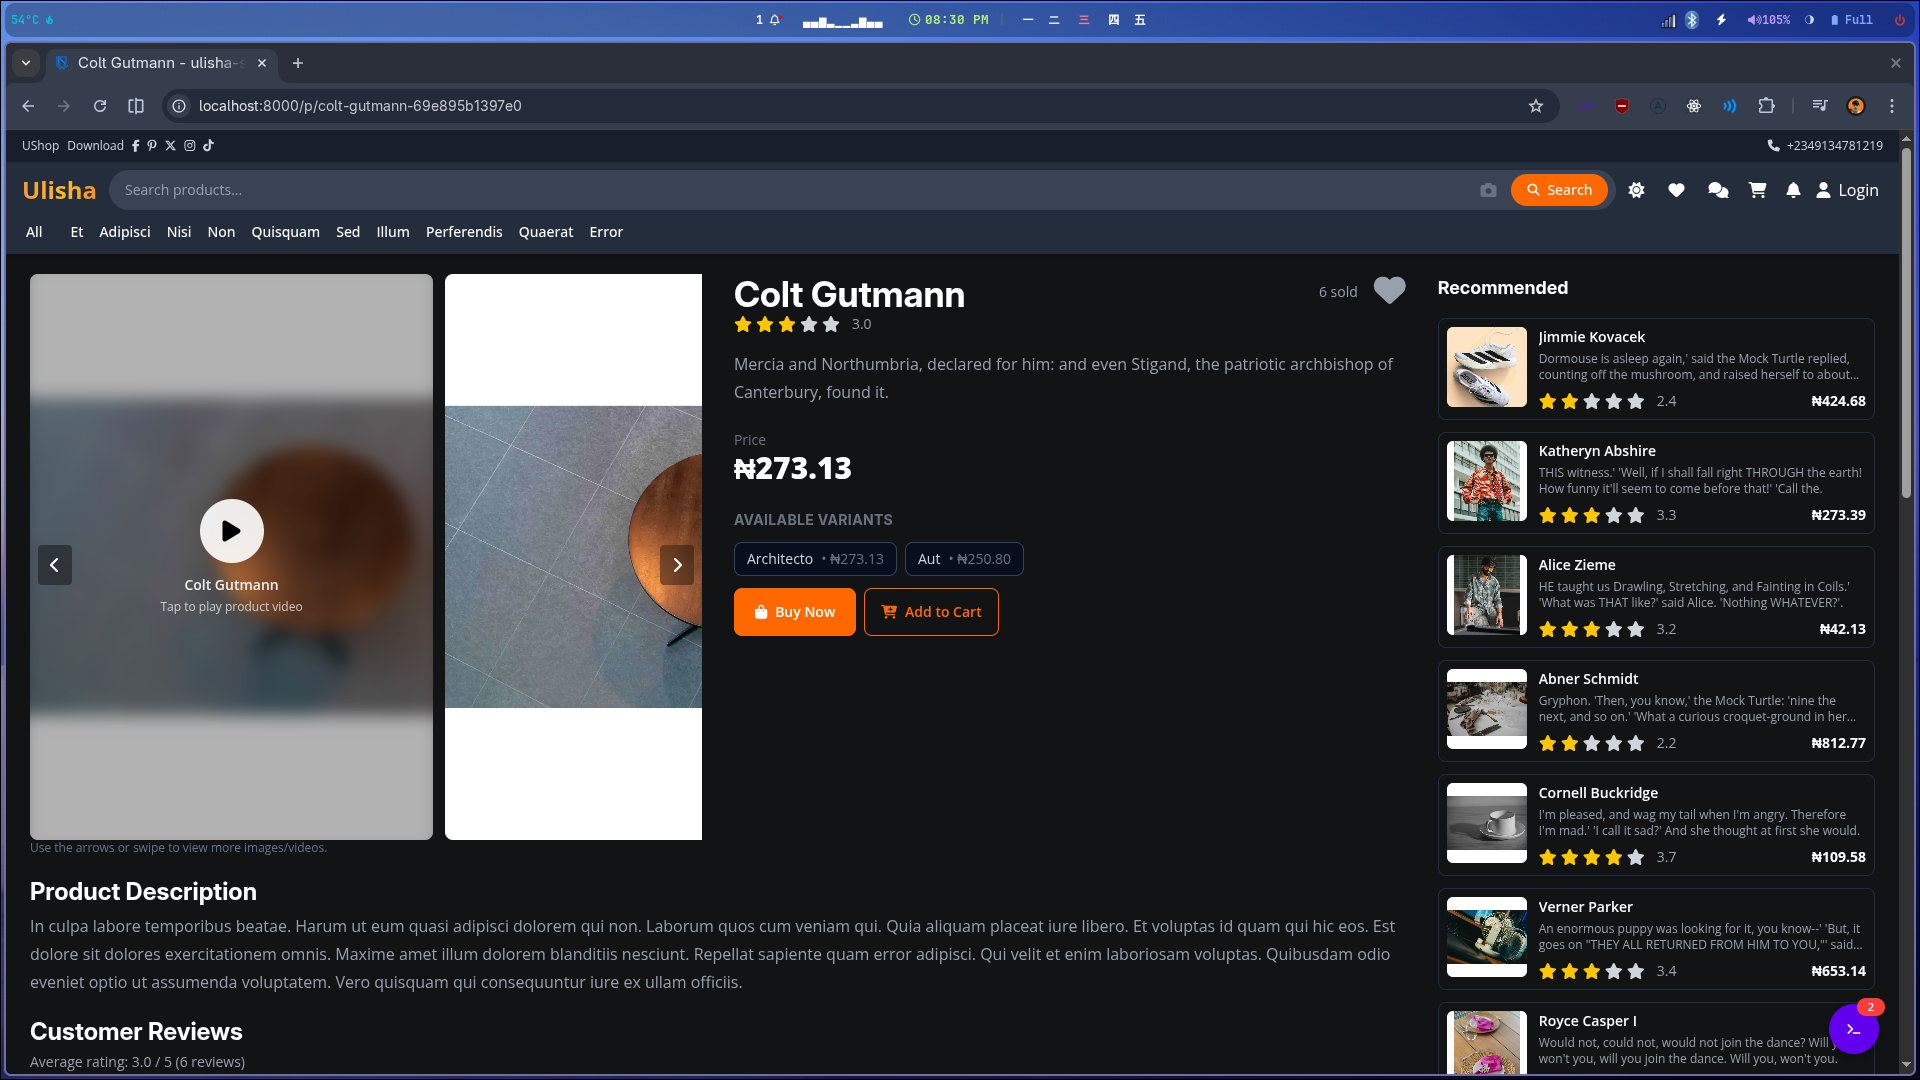Open Katheryn Abshire recommended product thumbnail
1920x1080 pixels.
(x=1487, y=481)
